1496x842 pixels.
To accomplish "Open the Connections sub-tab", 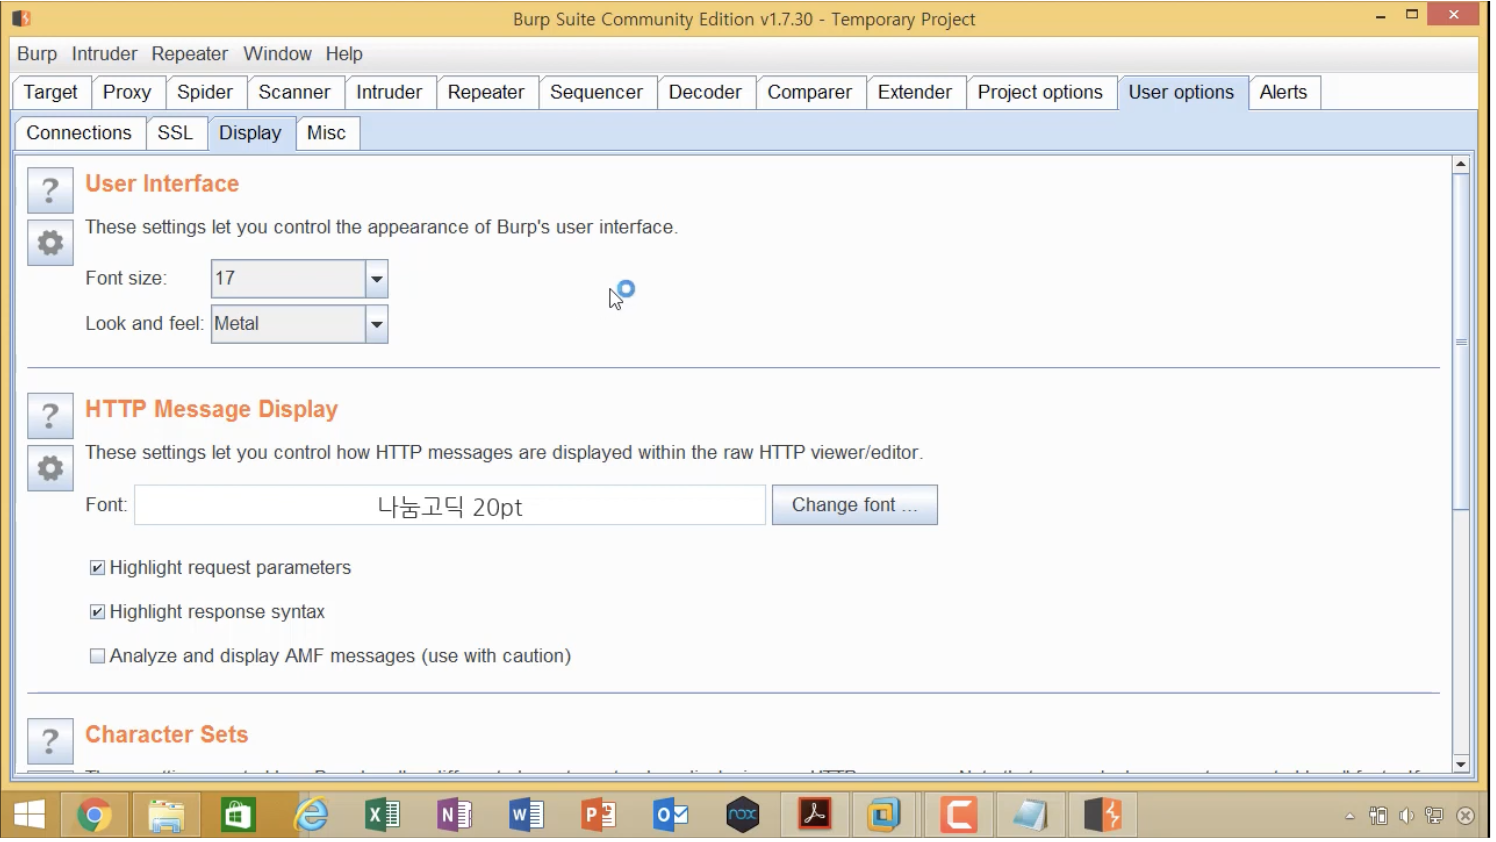I will 79,133.
